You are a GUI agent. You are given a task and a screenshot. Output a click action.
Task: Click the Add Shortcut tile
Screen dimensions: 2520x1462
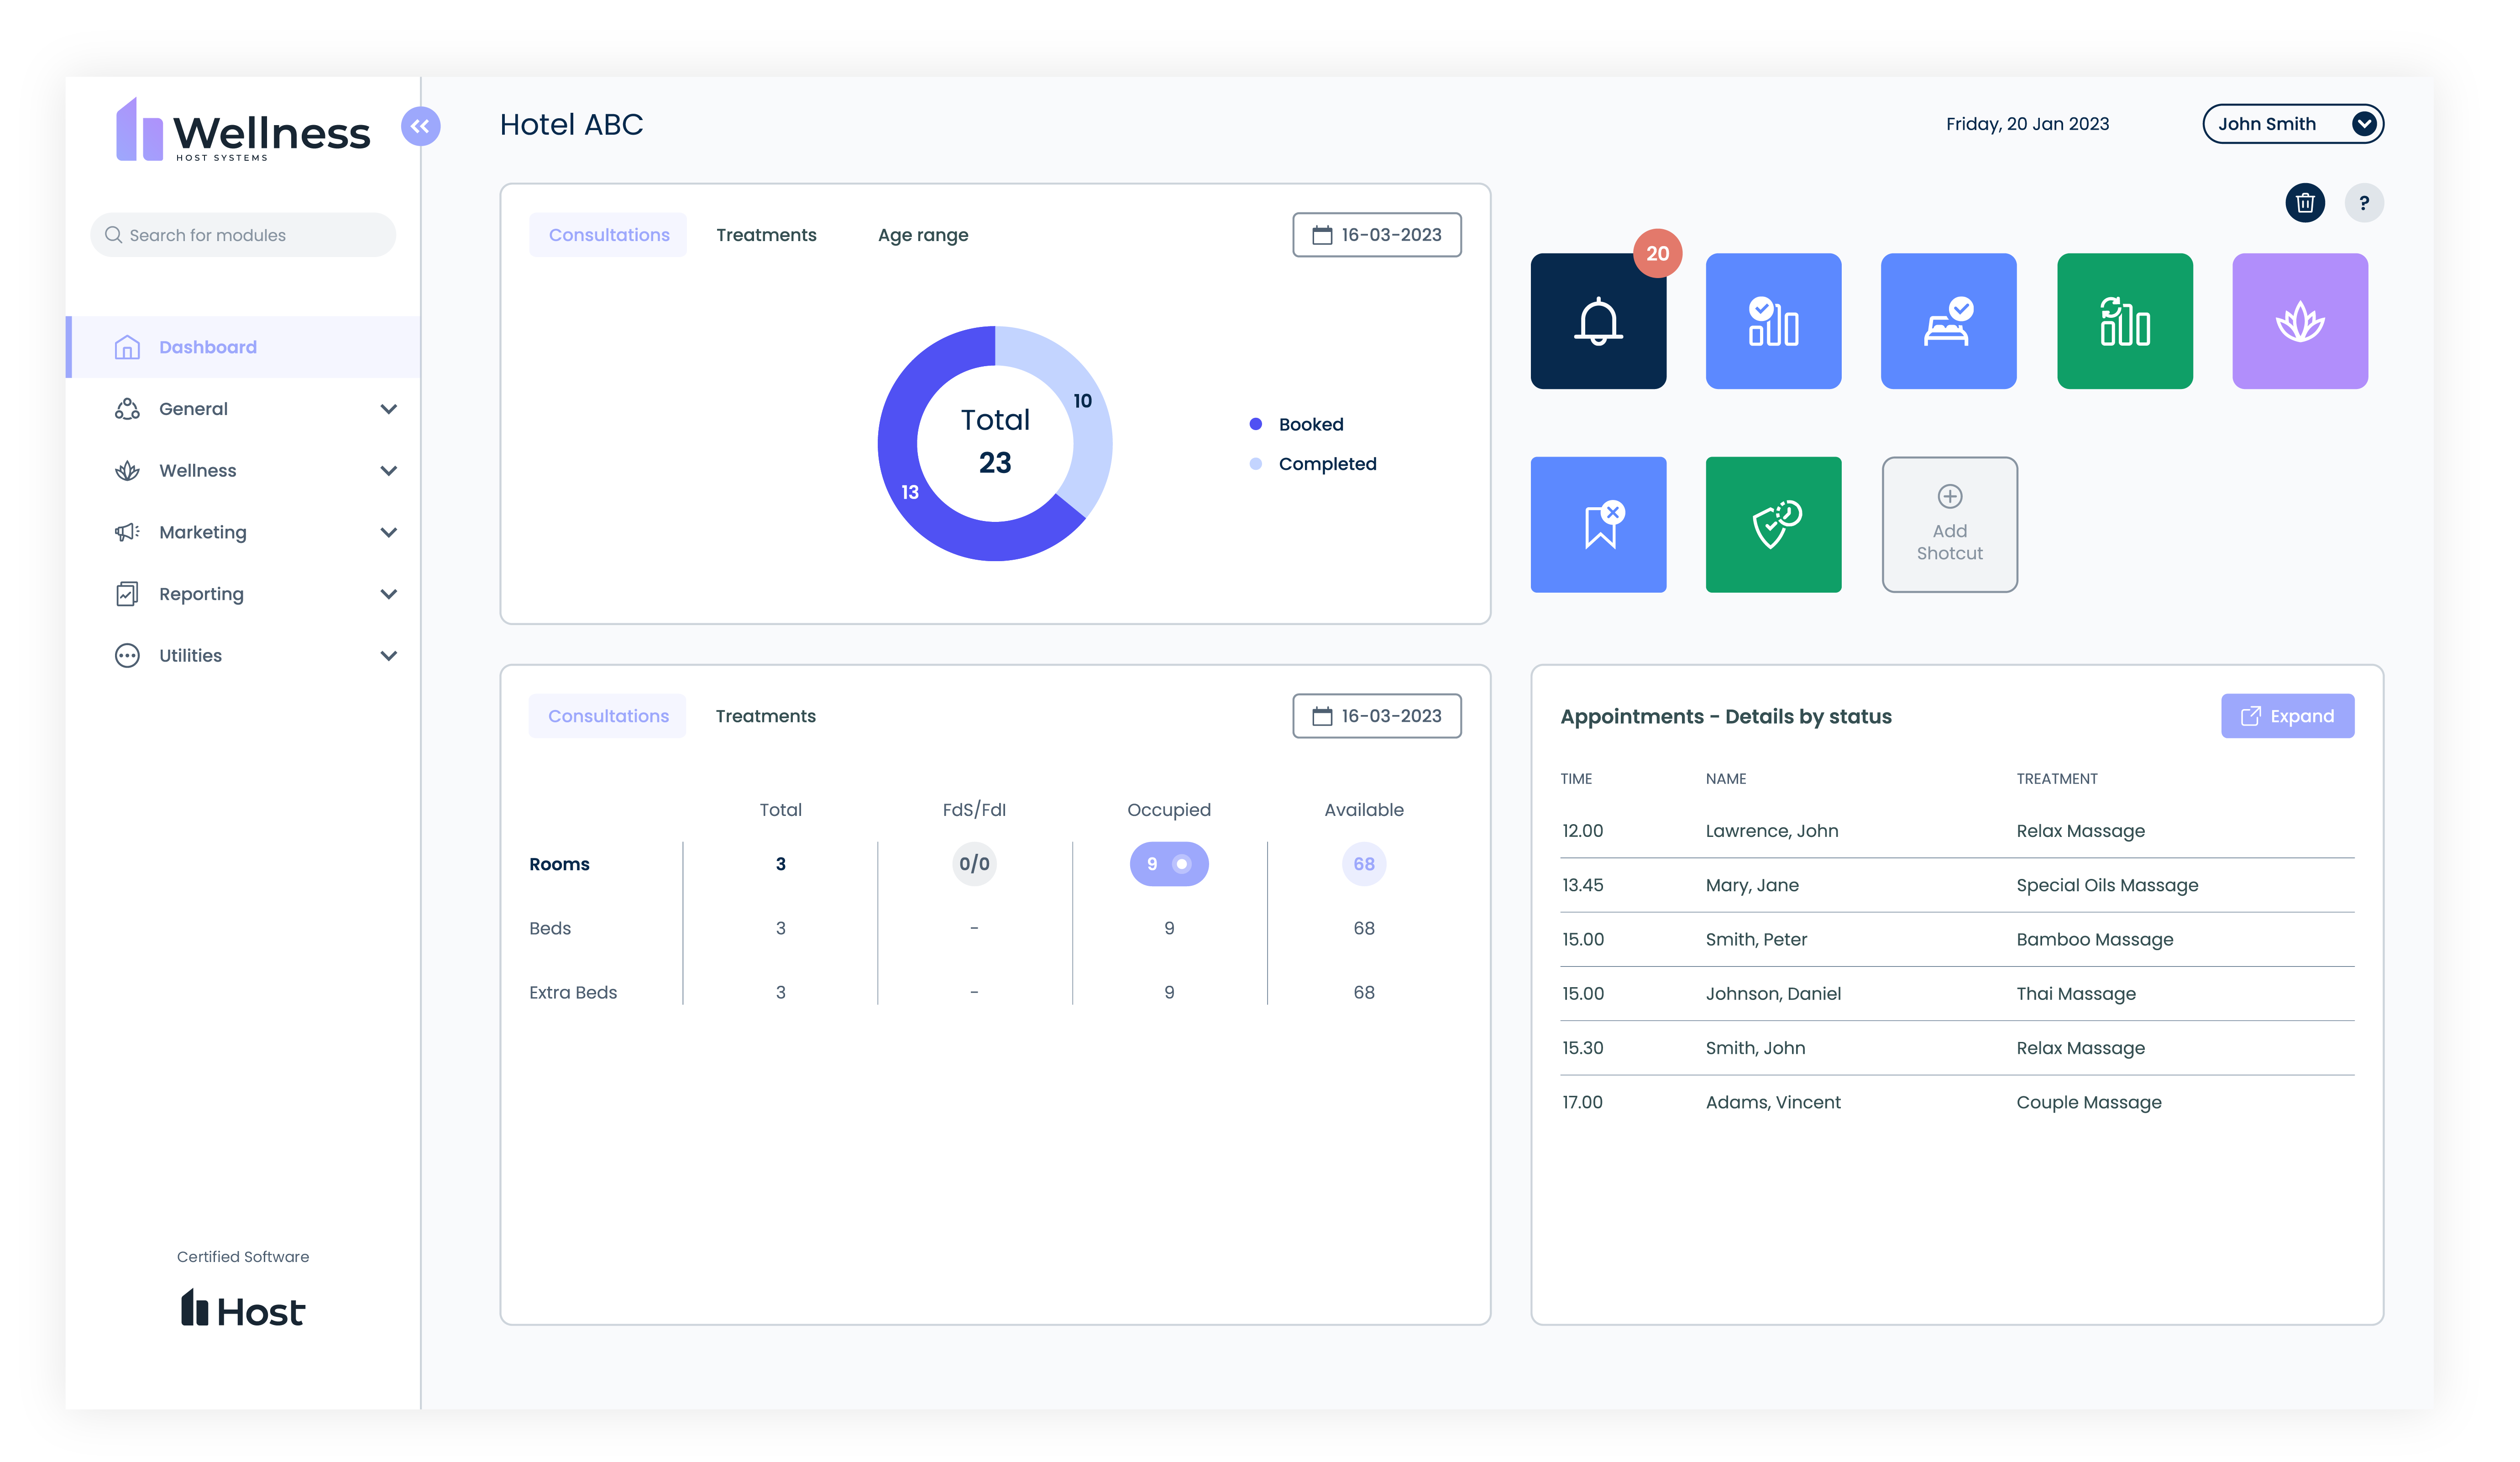pos(1949,525)
